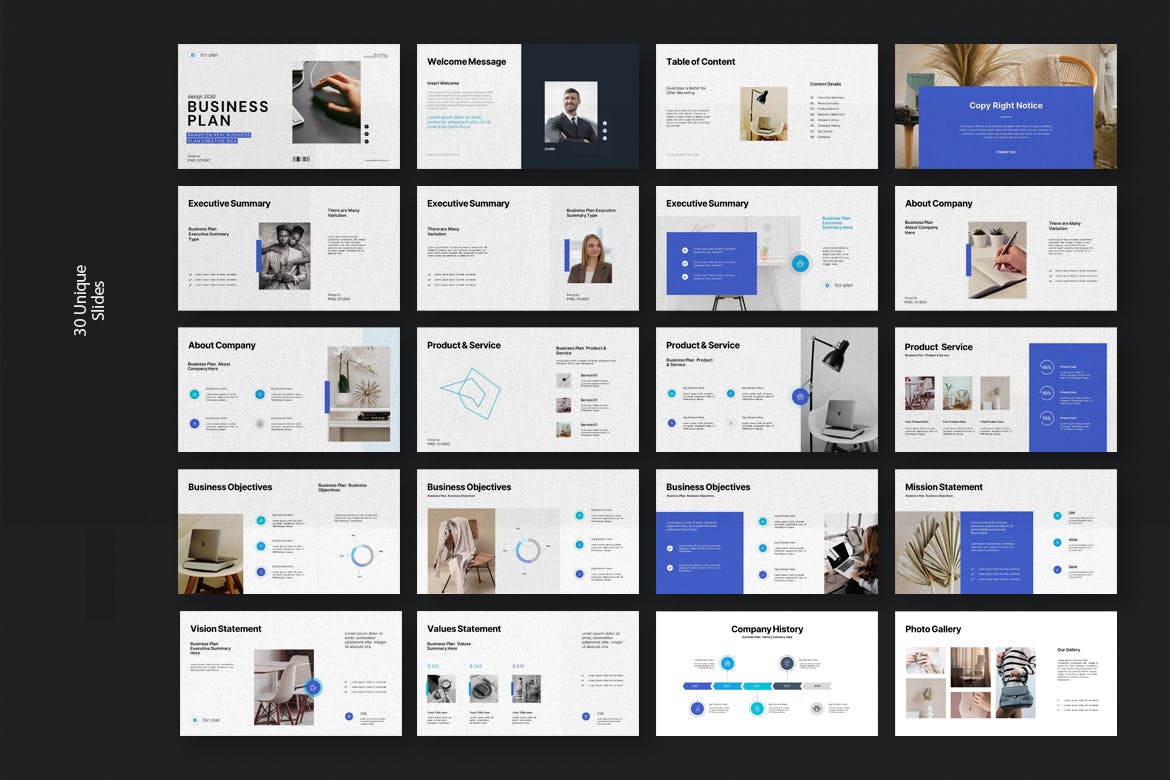This screenshot has height=780, width=1170.
Task: Click the donut chart on the laptop Business Objectives slide
Action: click(x=362, y=555)
